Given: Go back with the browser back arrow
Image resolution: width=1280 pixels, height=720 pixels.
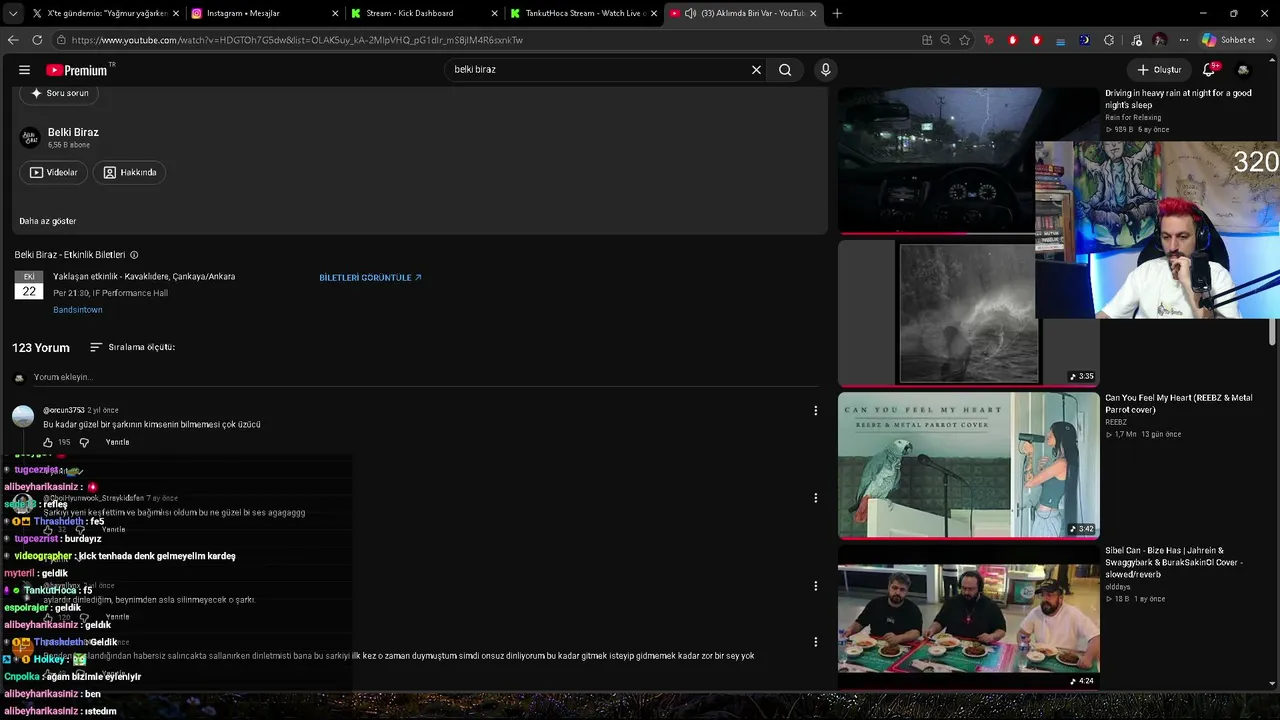Looking at the screenshot, I should [x=13, y=40].
